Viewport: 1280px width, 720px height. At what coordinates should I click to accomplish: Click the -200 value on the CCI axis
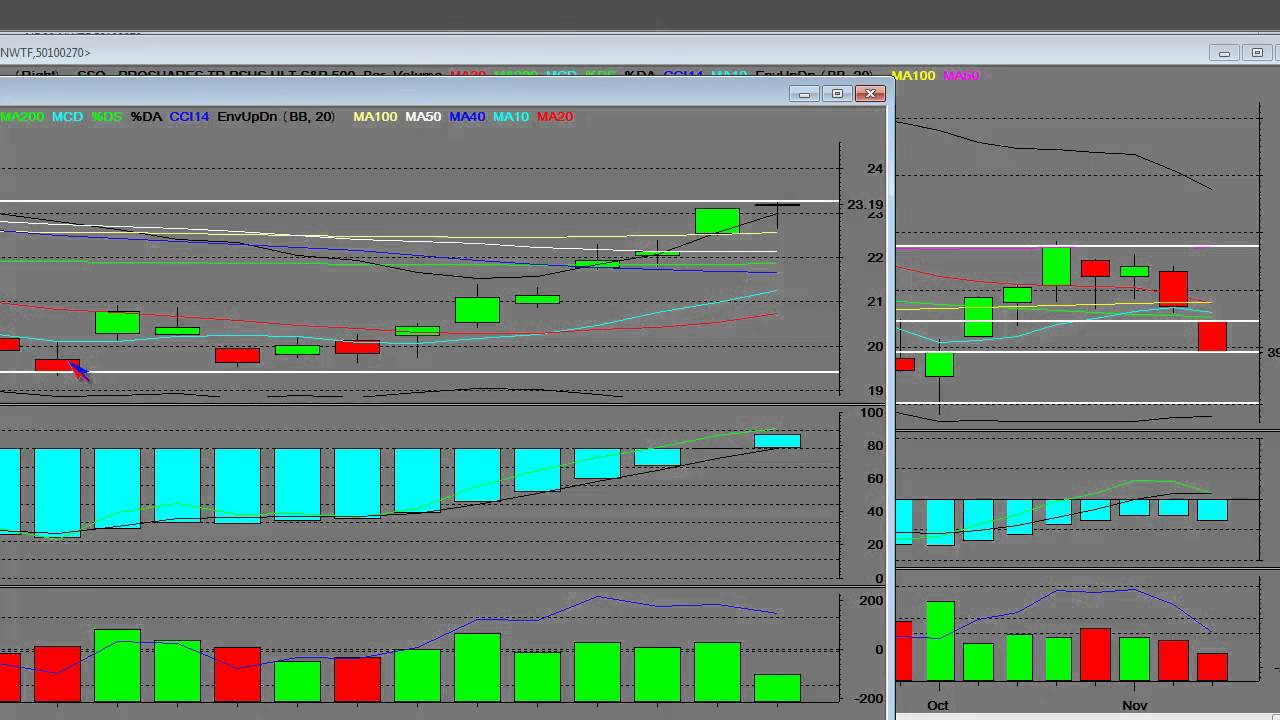(x=870, y=698)
